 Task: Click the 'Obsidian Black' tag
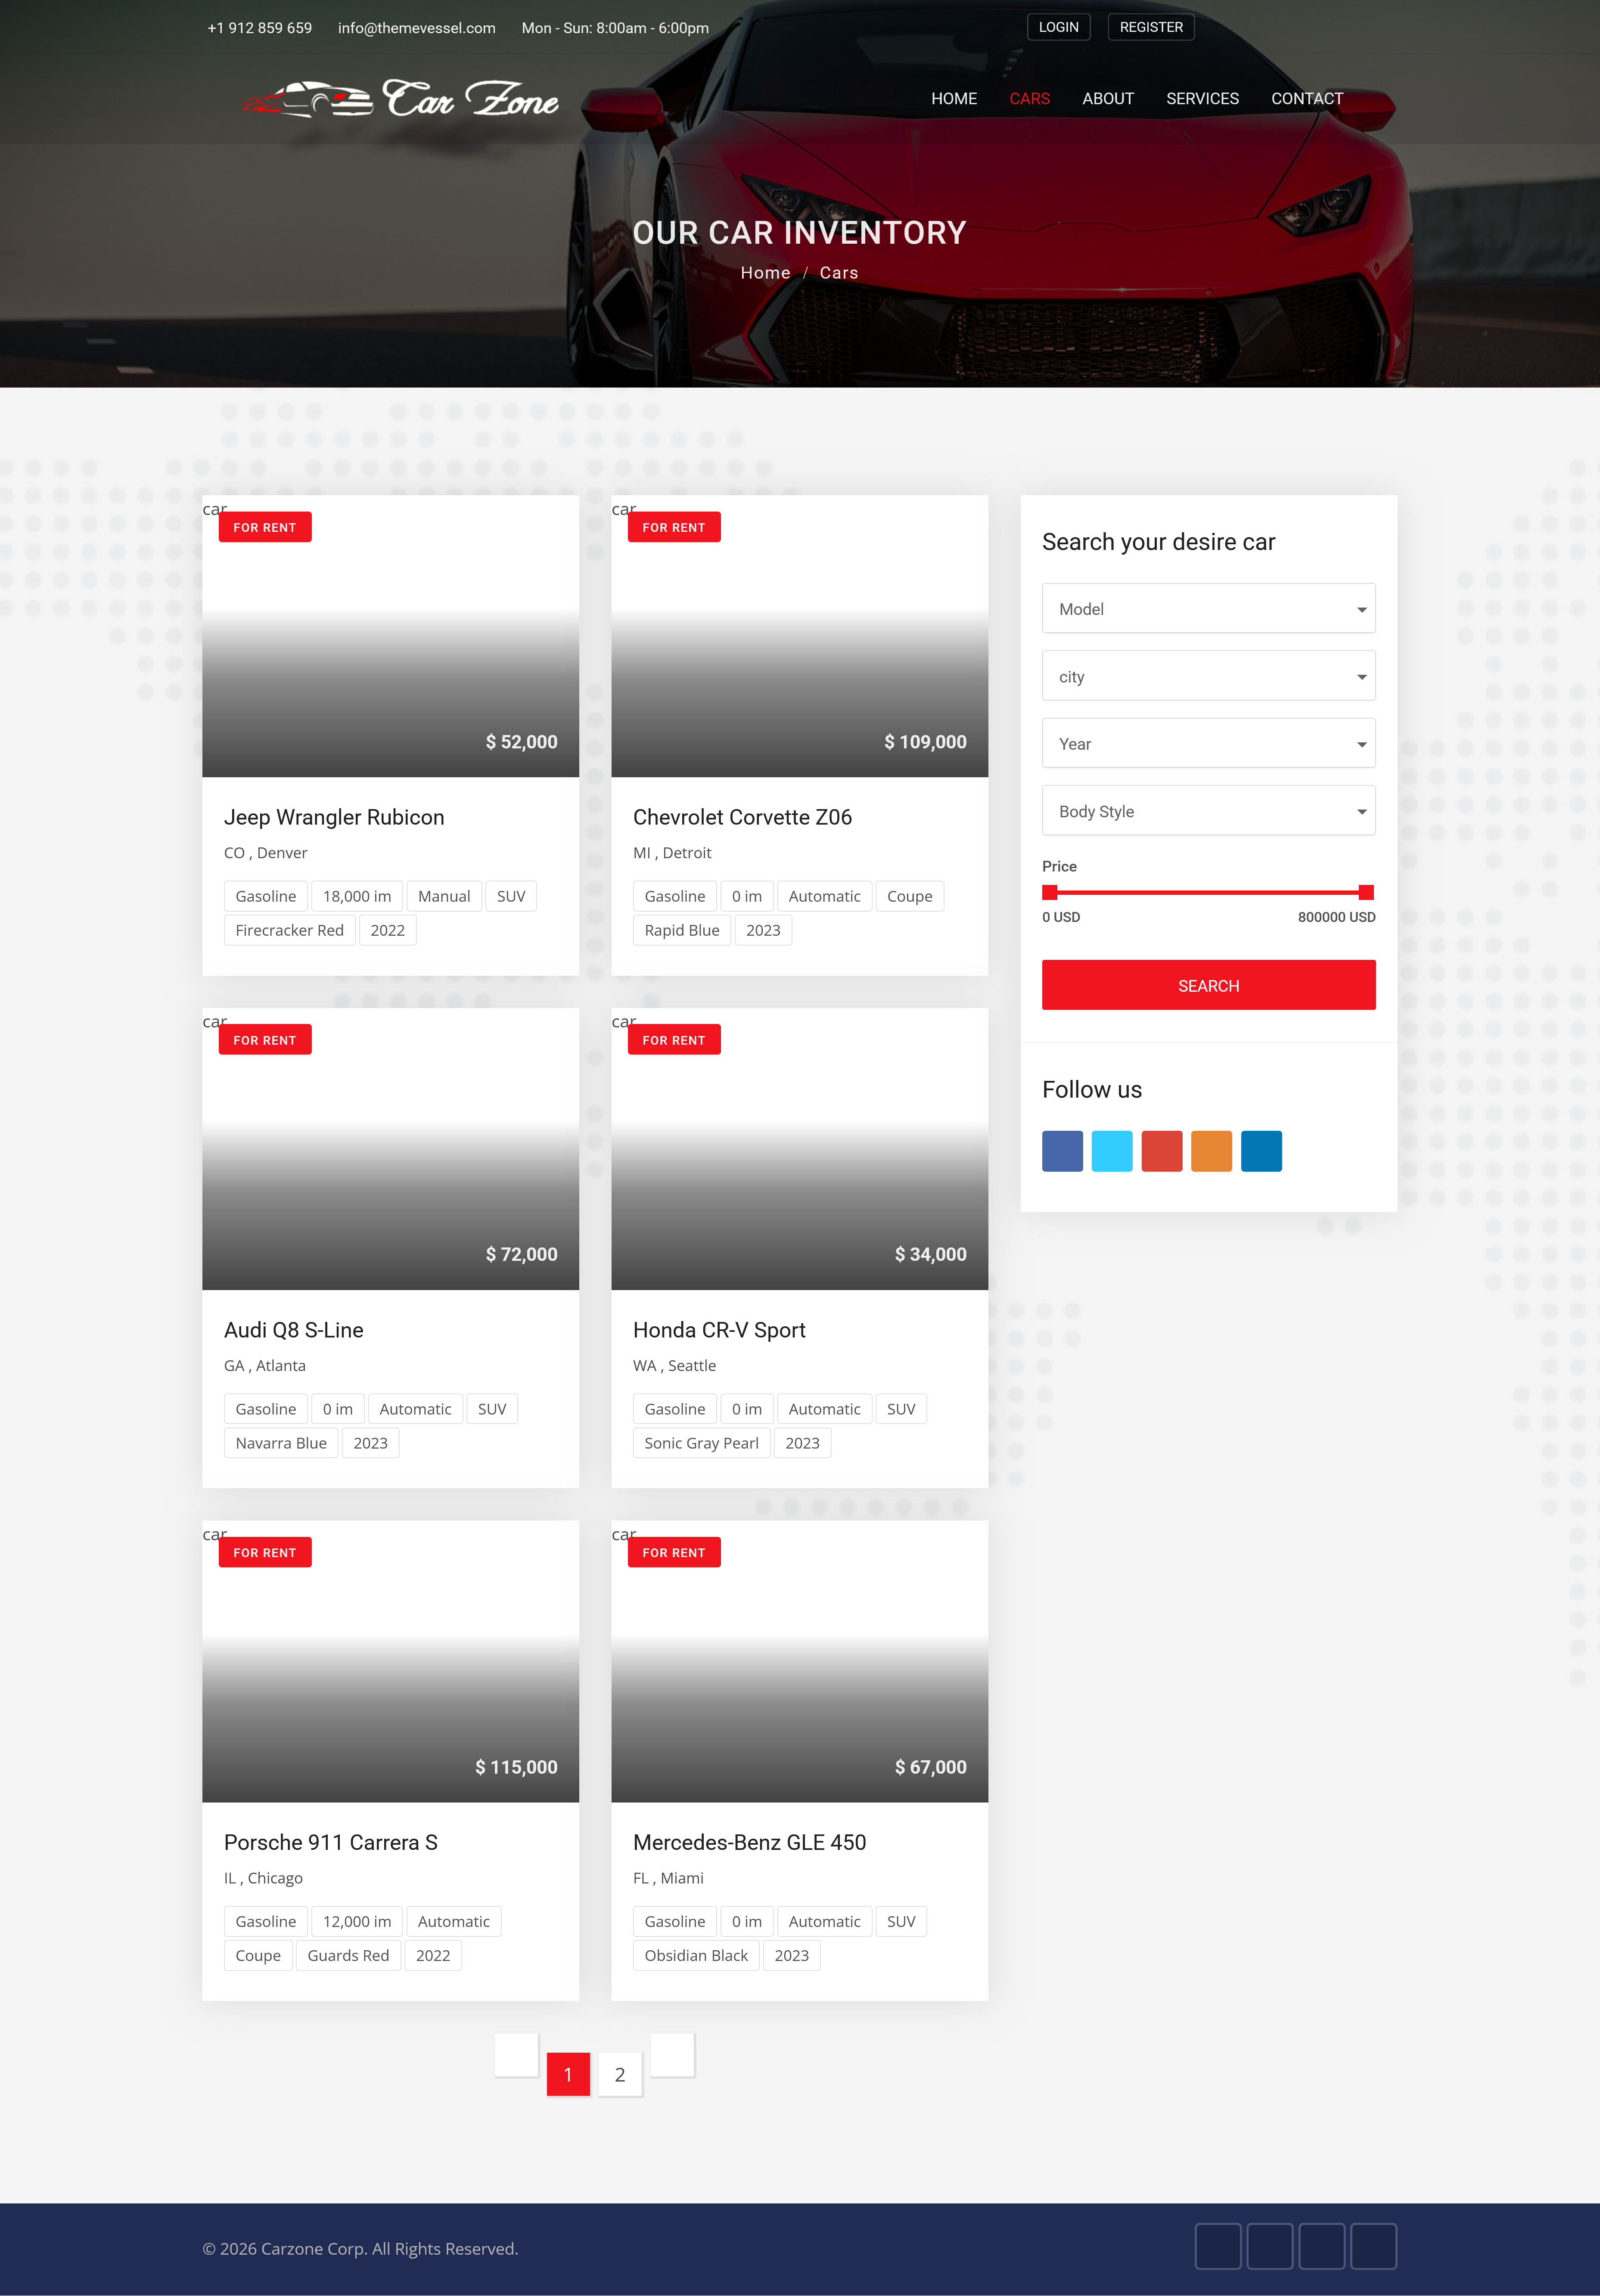(696, 1955)
